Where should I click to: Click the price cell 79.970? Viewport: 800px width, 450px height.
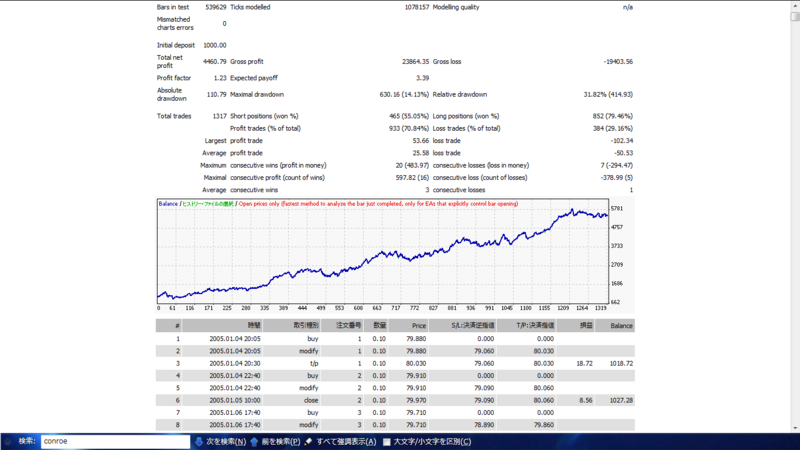(416, 401)
